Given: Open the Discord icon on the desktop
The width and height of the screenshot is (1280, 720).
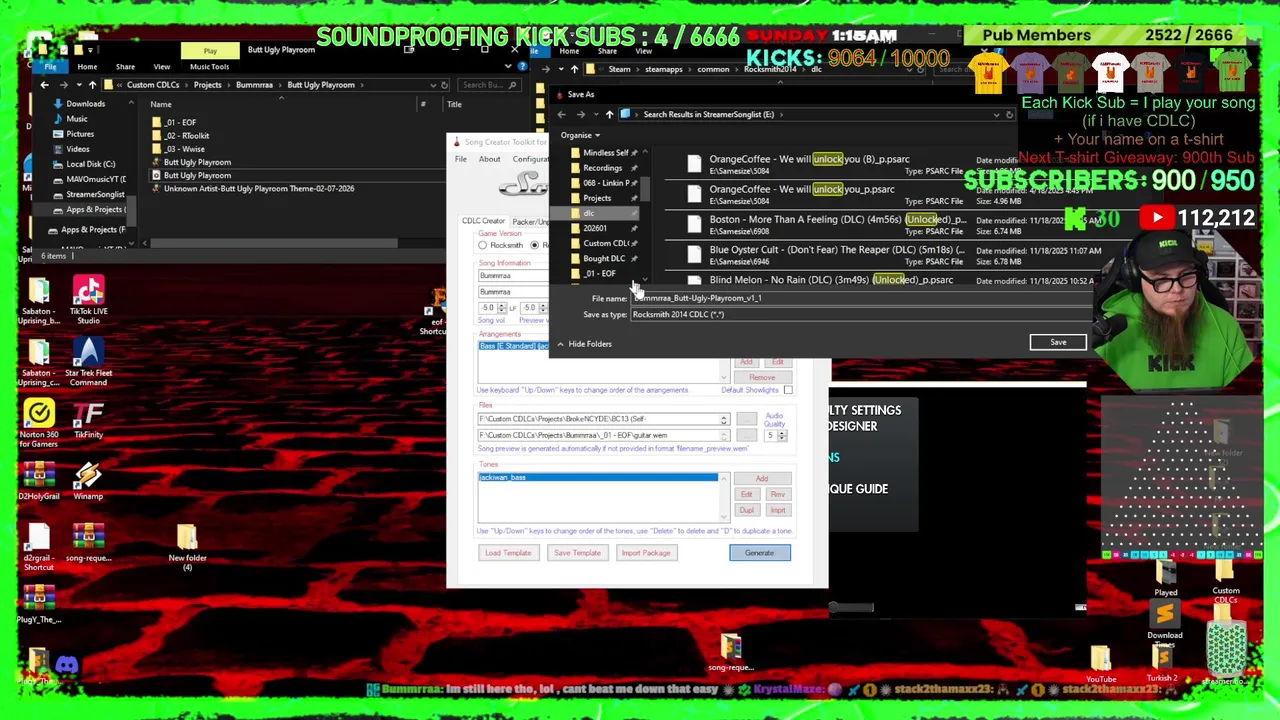Looking at the screenshot, I should (x=67, y=664).
